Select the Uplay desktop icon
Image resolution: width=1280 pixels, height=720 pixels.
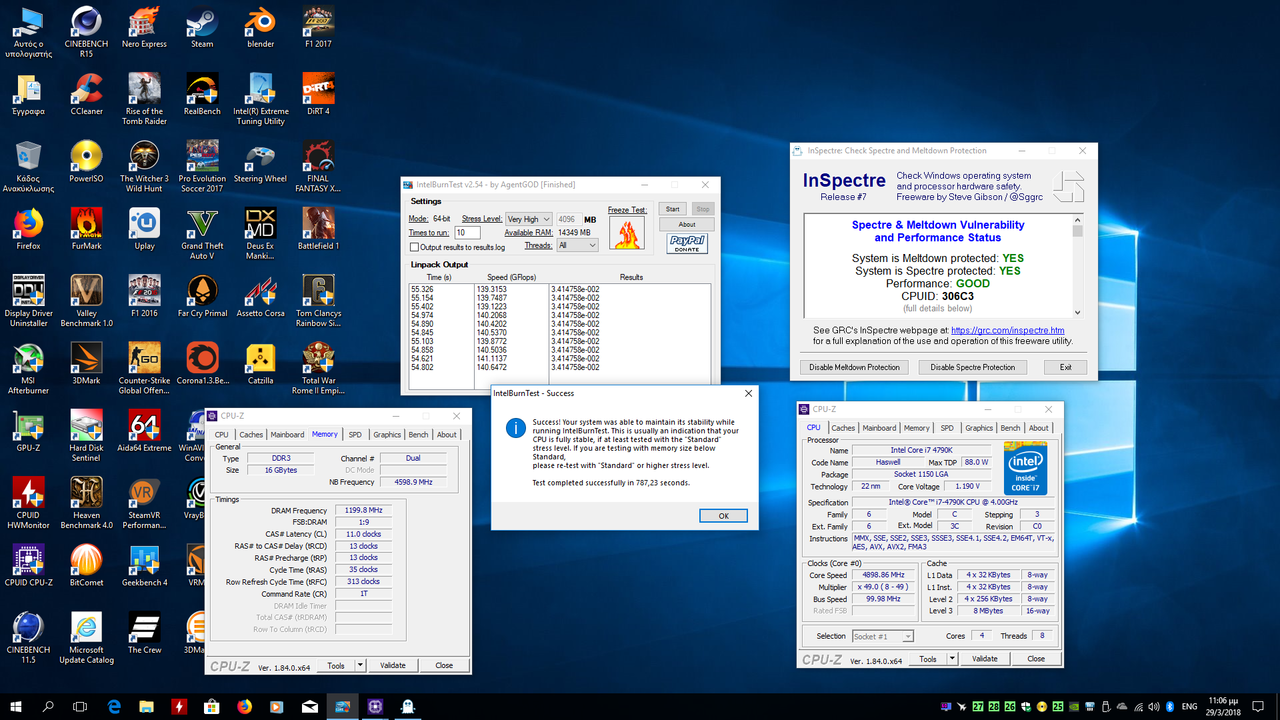coord(144,228)
